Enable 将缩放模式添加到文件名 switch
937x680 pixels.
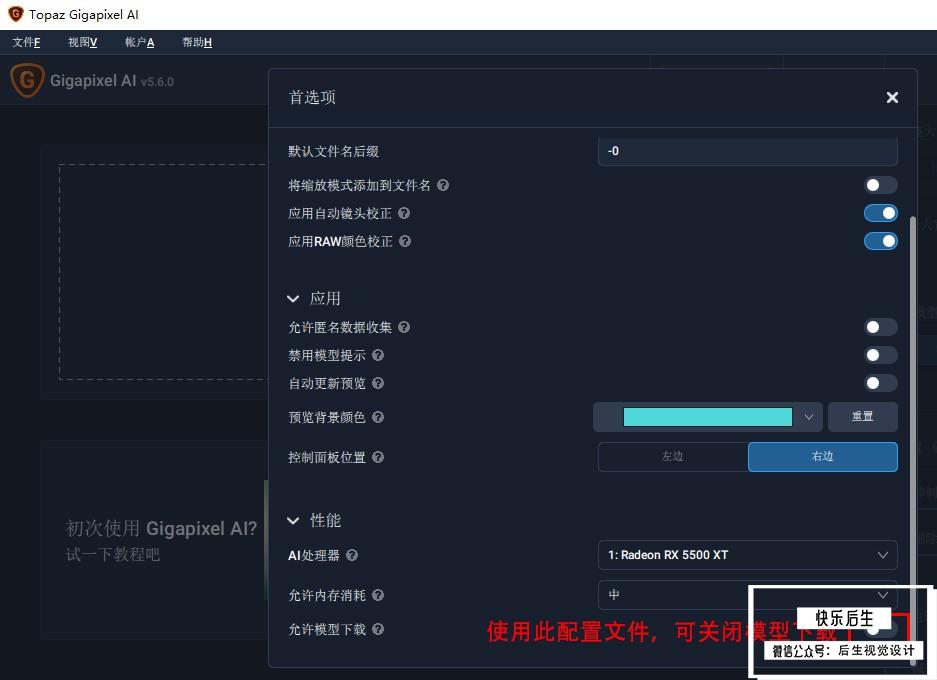(880, 185)
